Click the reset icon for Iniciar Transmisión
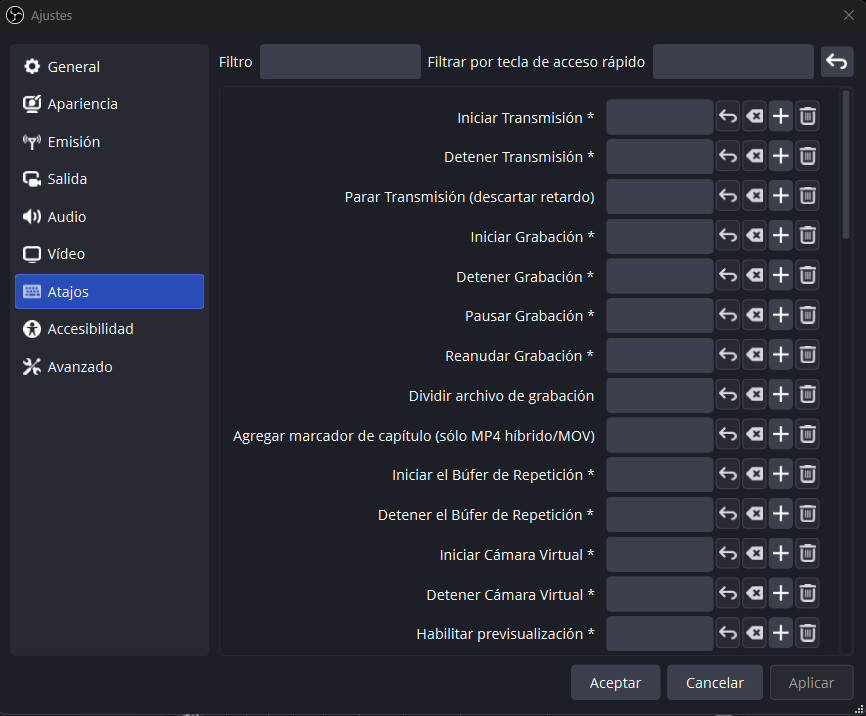The height and width of the screenshot is (716, 866). 728,117
